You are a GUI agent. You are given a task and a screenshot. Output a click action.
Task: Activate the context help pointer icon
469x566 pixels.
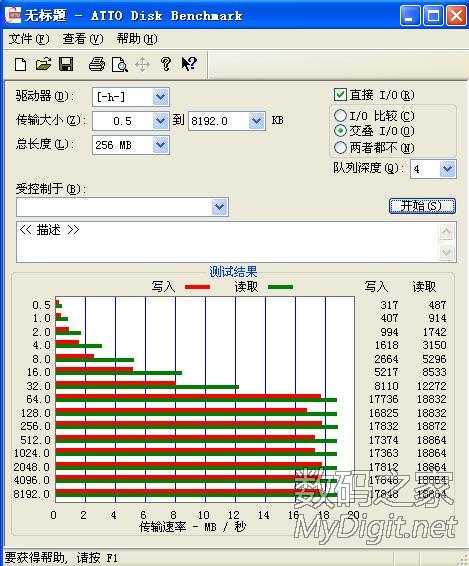(189, 64)
